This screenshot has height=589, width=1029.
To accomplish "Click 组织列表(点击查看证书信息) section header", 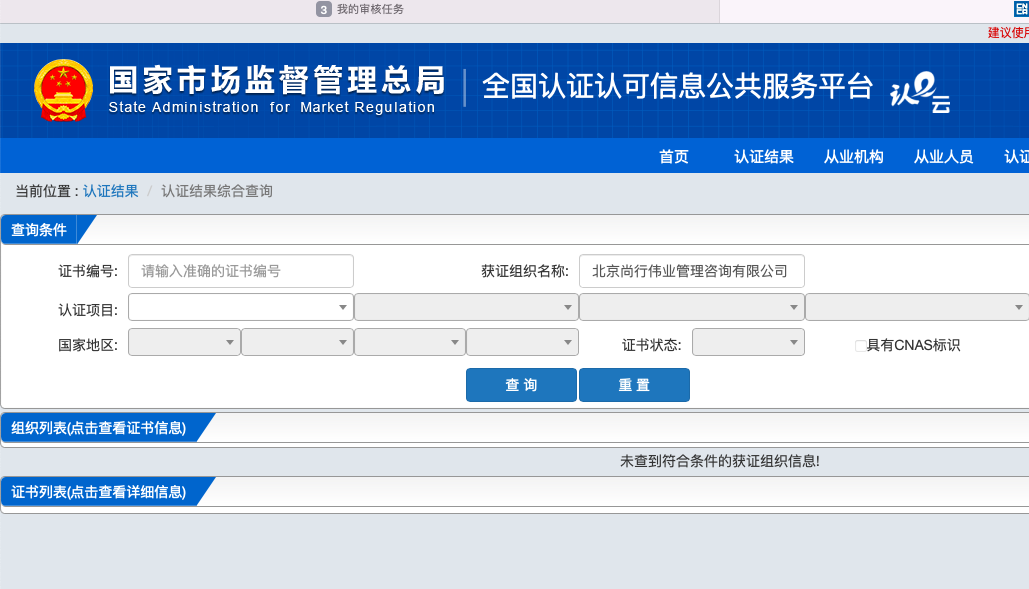I will [98, 428].
